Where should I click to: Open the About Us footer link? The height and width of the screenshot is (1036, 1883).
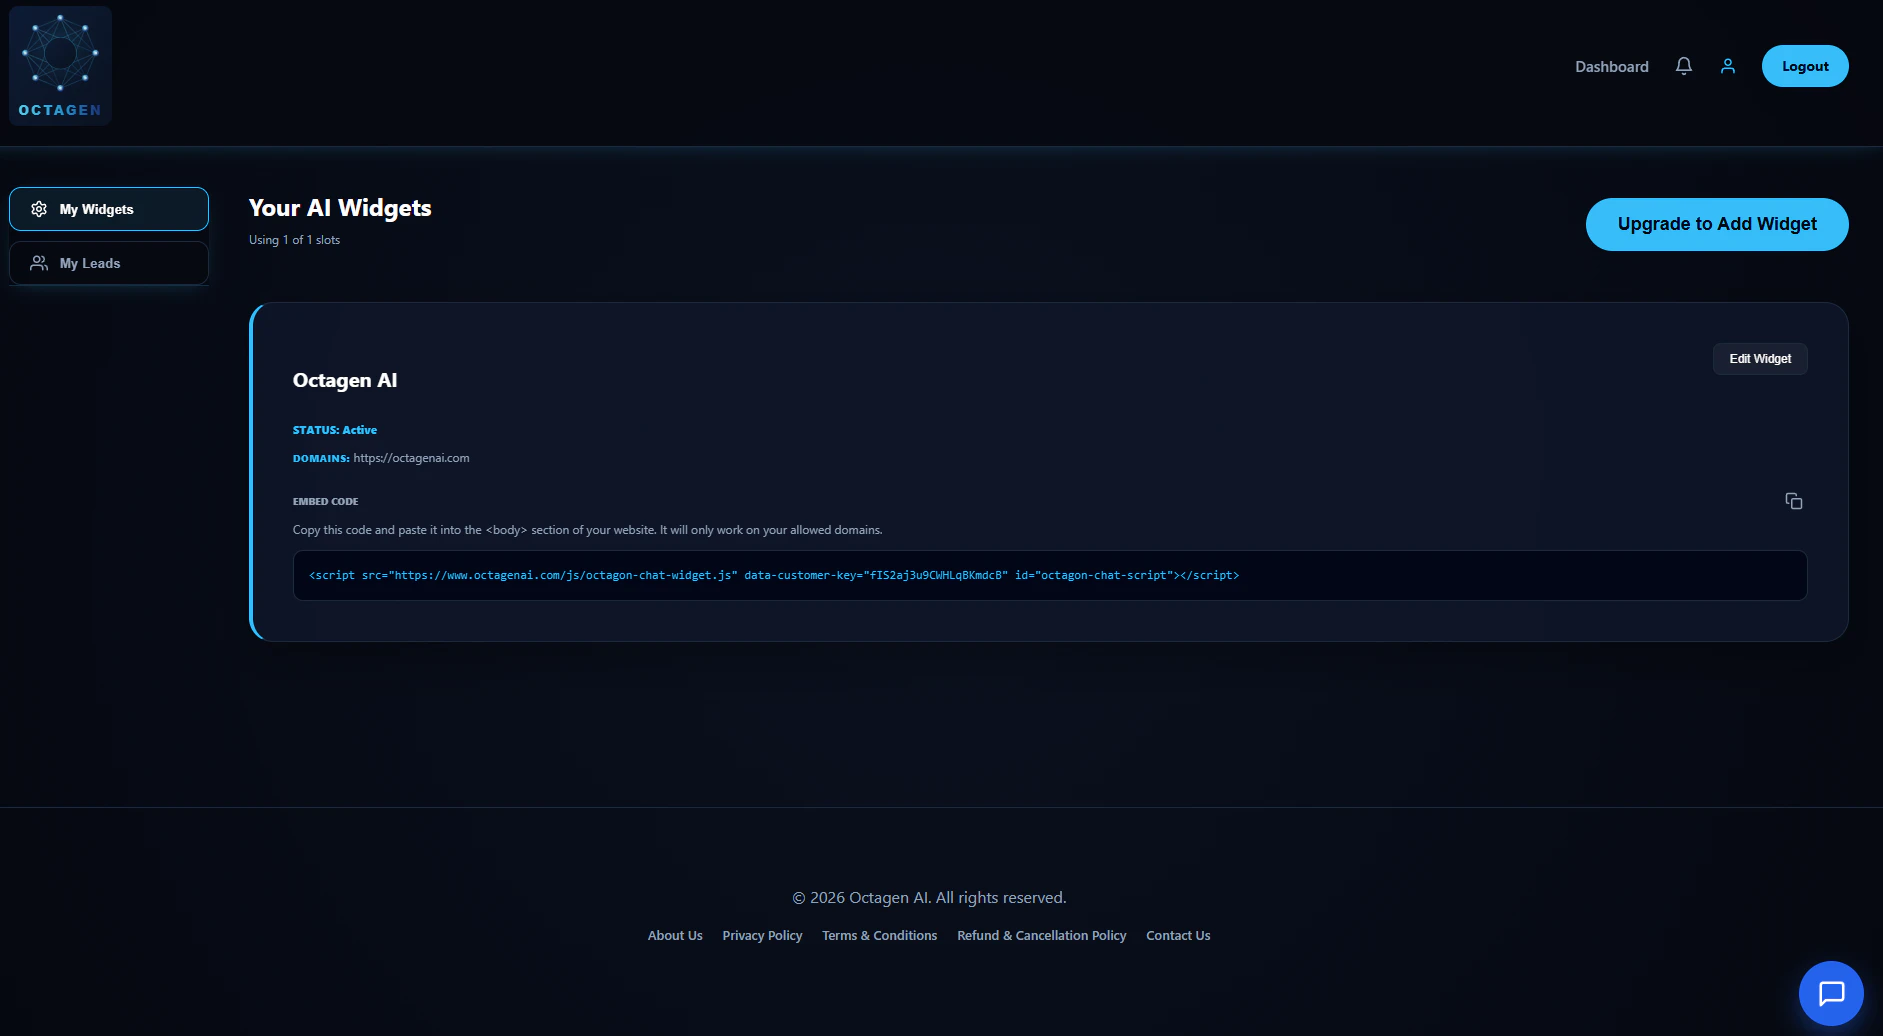tap(675, 936)
